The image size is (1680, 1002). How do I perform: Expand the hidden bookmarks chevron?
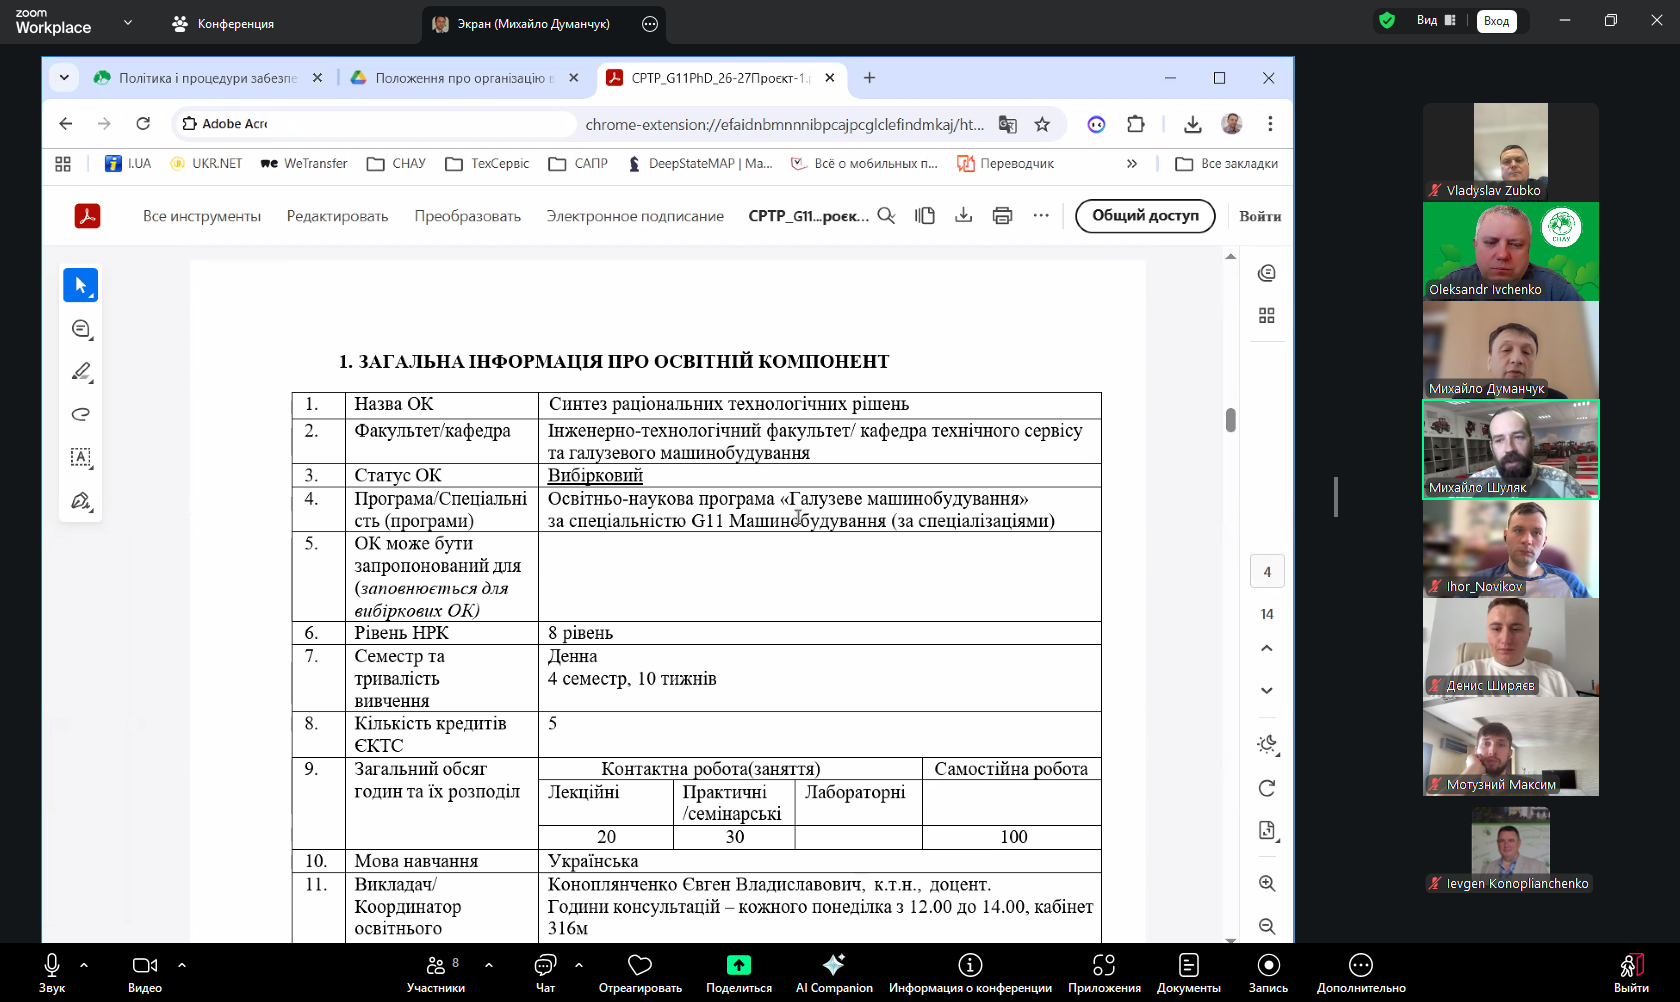point(1132,164)
